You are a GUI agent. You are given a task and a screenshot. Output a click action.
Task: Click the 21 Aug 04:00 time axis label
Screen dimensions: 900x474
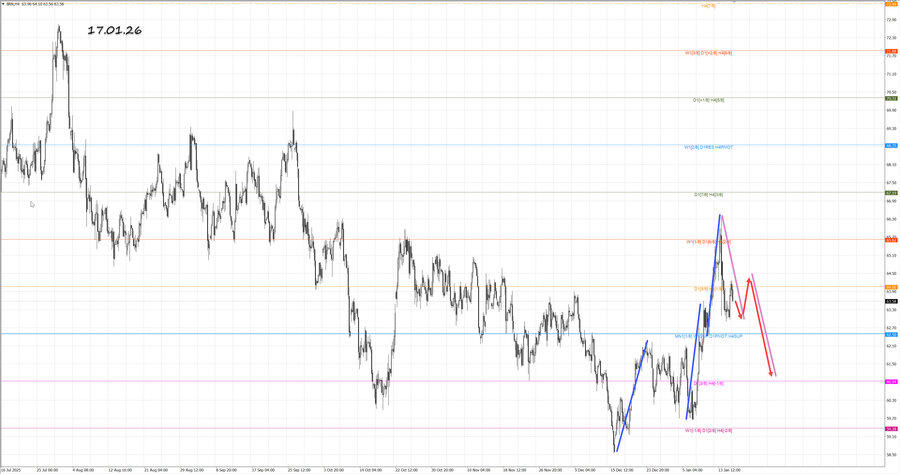(154, 470)
